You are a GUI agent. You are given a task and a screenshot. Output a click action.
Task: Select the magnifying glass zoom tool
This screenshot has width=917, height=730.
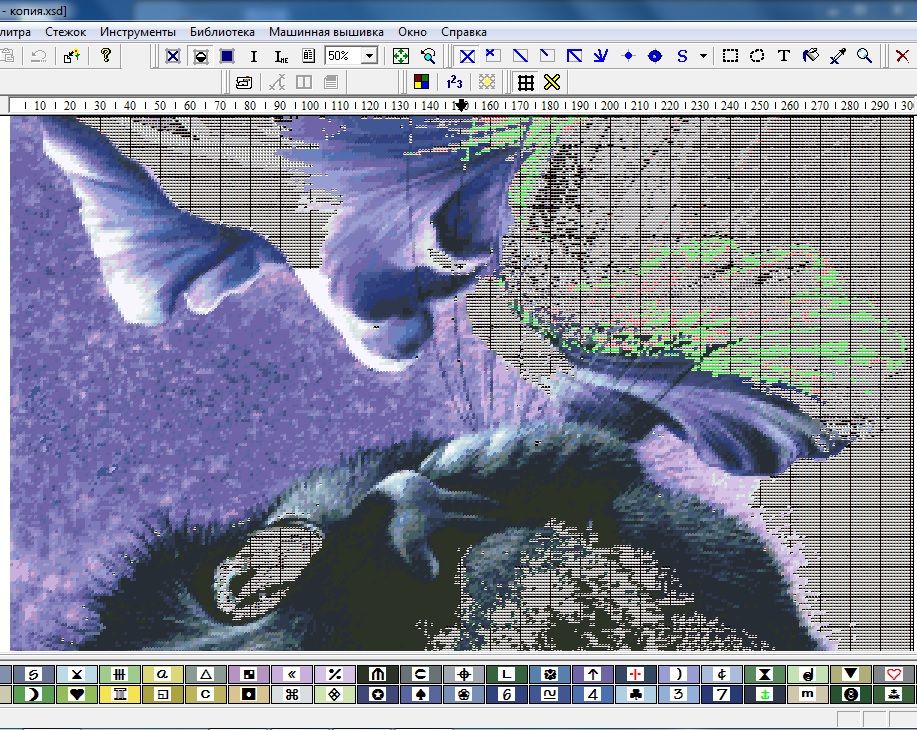point(864,56)
